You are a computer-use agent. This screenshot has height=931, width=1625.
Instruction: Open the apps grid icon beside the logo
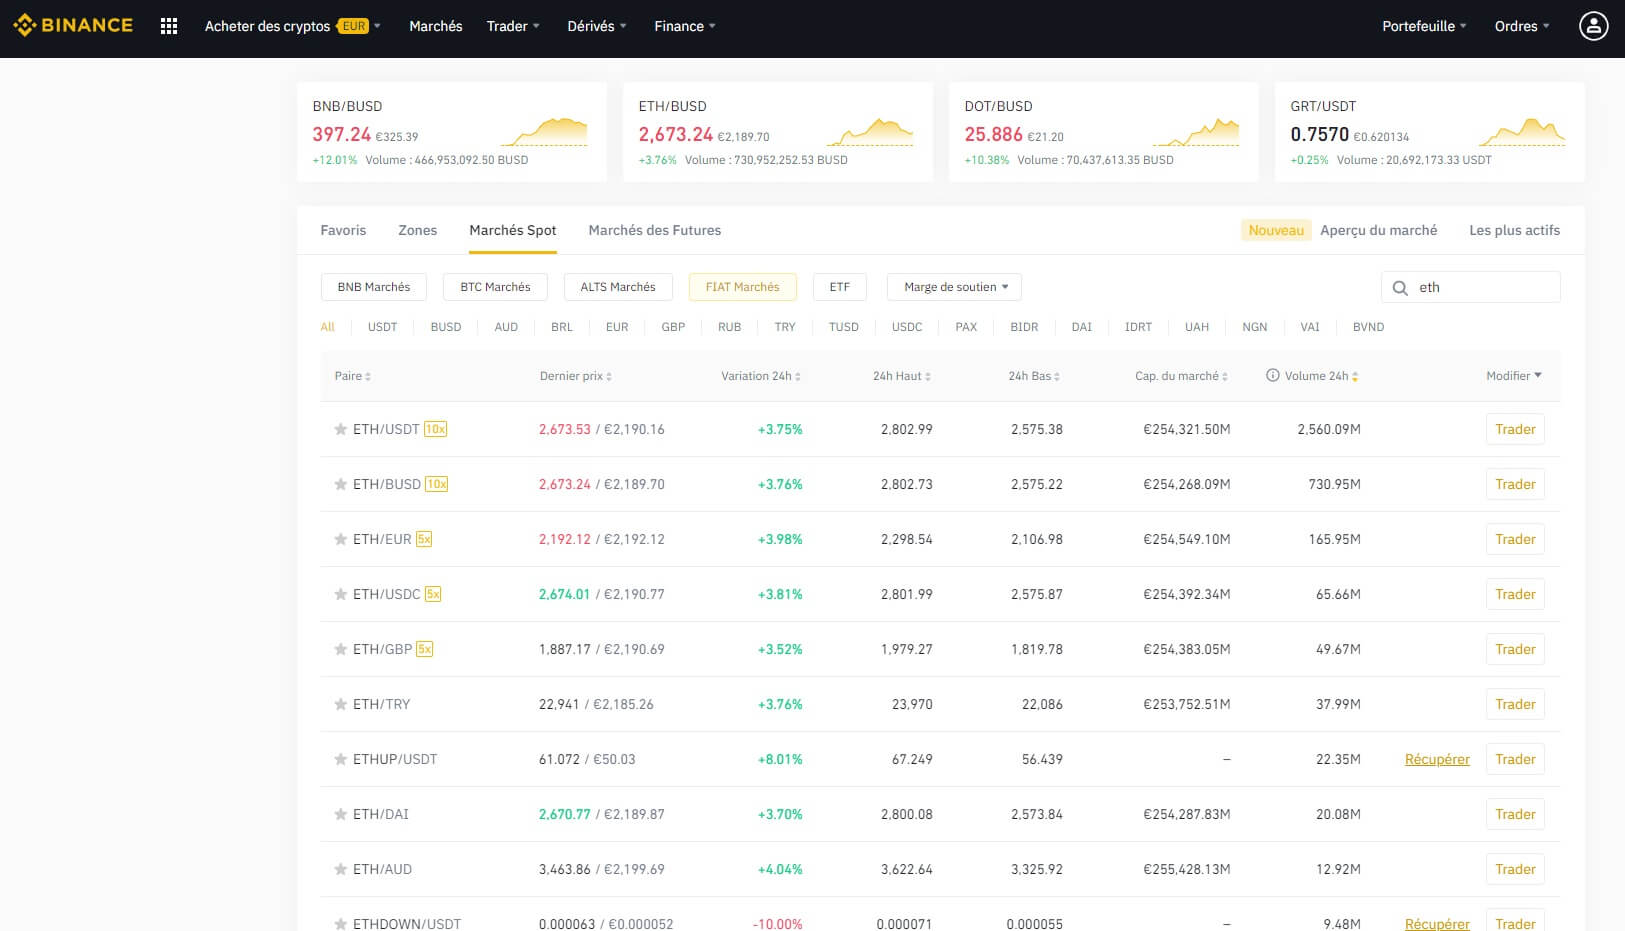168,25
